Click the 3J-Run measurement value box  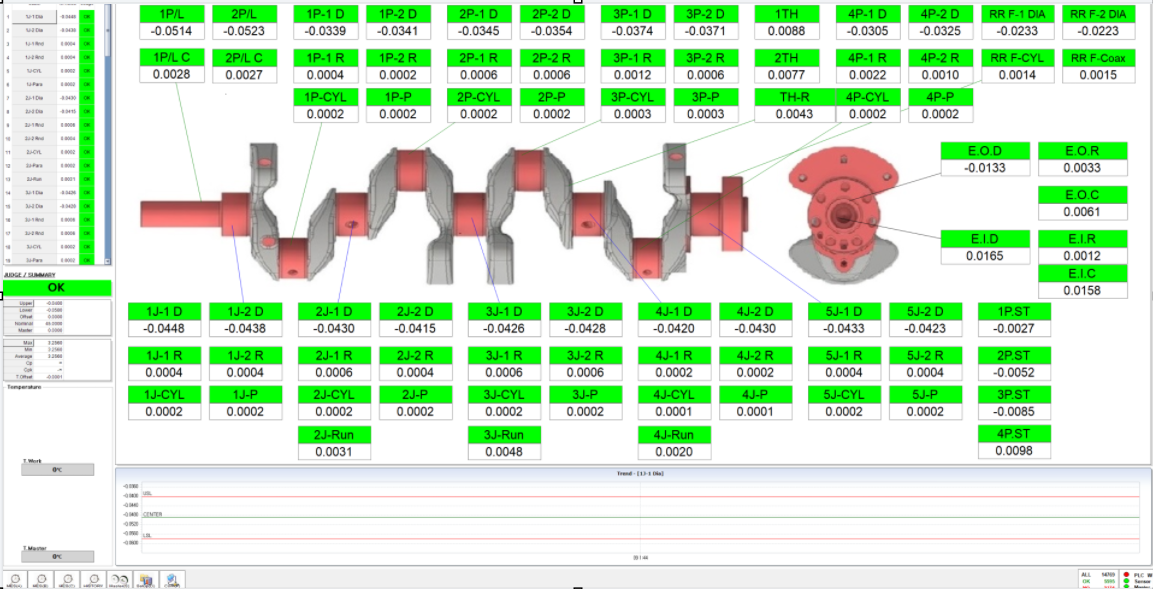click(x=504, y=452)
